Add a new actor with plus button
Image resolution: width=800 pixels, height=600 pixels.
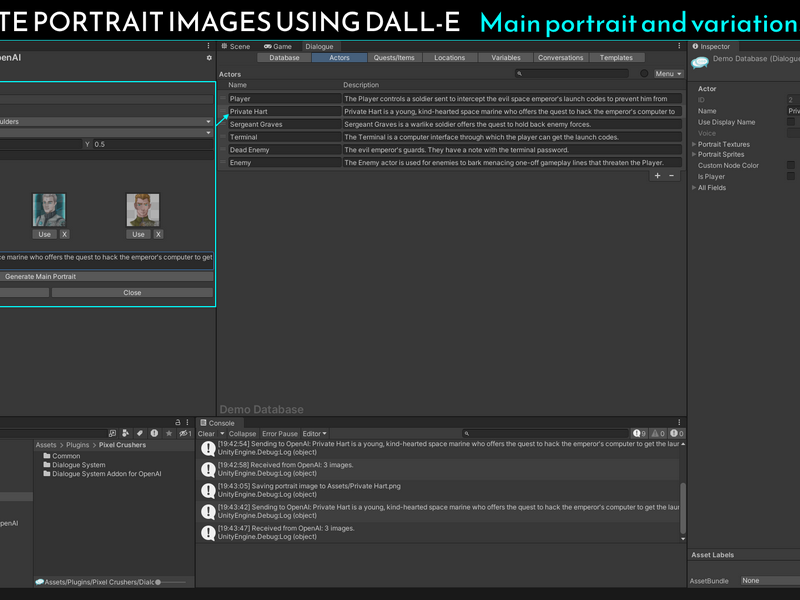point(657,176)
